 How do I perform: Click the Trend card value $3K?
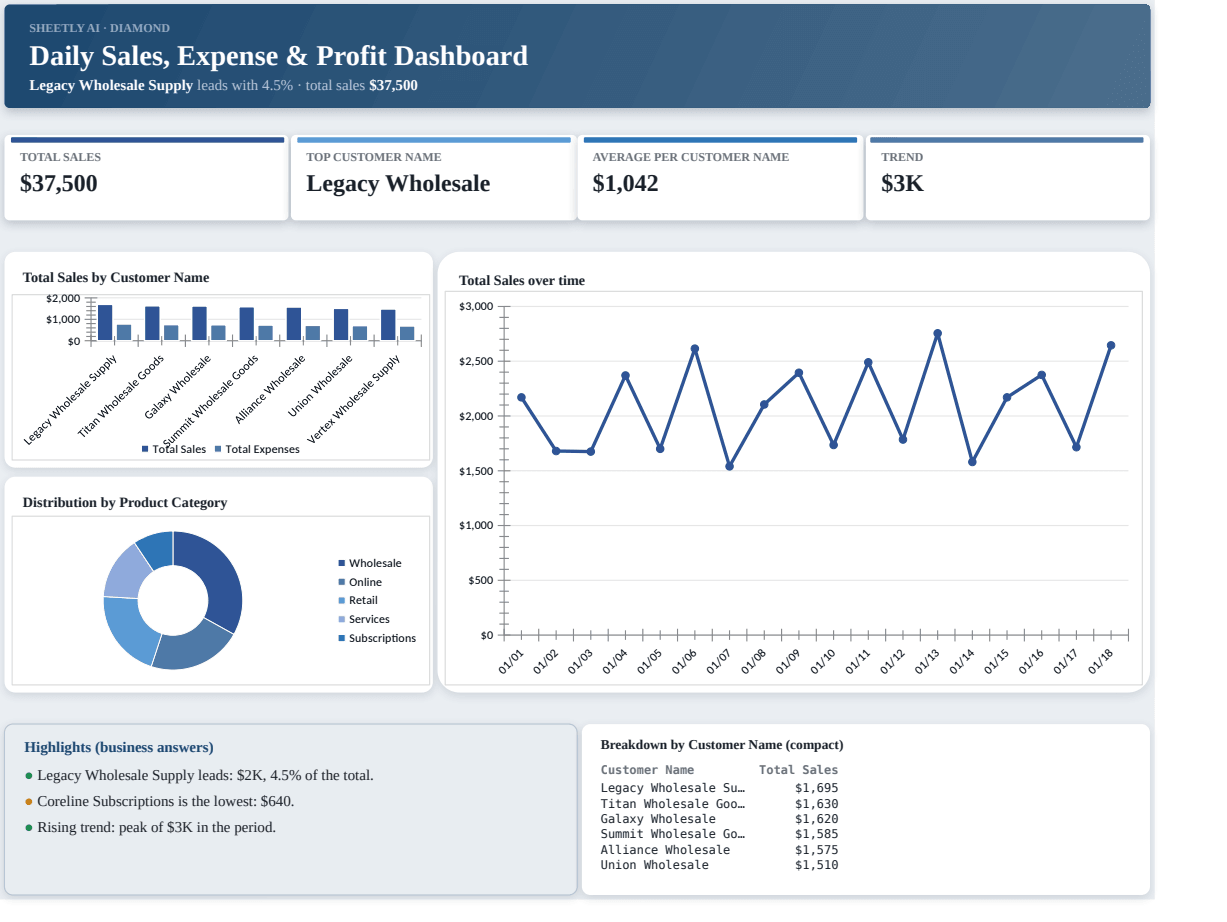902,183
